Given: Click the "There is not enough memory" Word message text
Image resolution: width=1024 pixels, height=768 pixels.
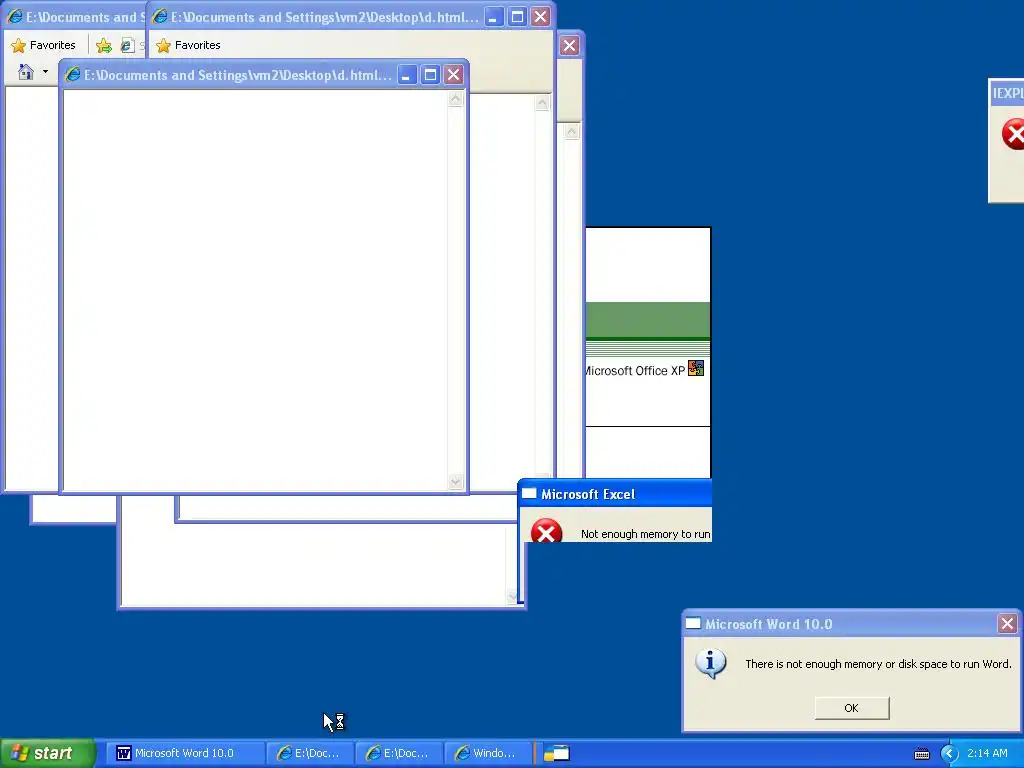Looking at the screenshot, I should [x=878, y=664].
